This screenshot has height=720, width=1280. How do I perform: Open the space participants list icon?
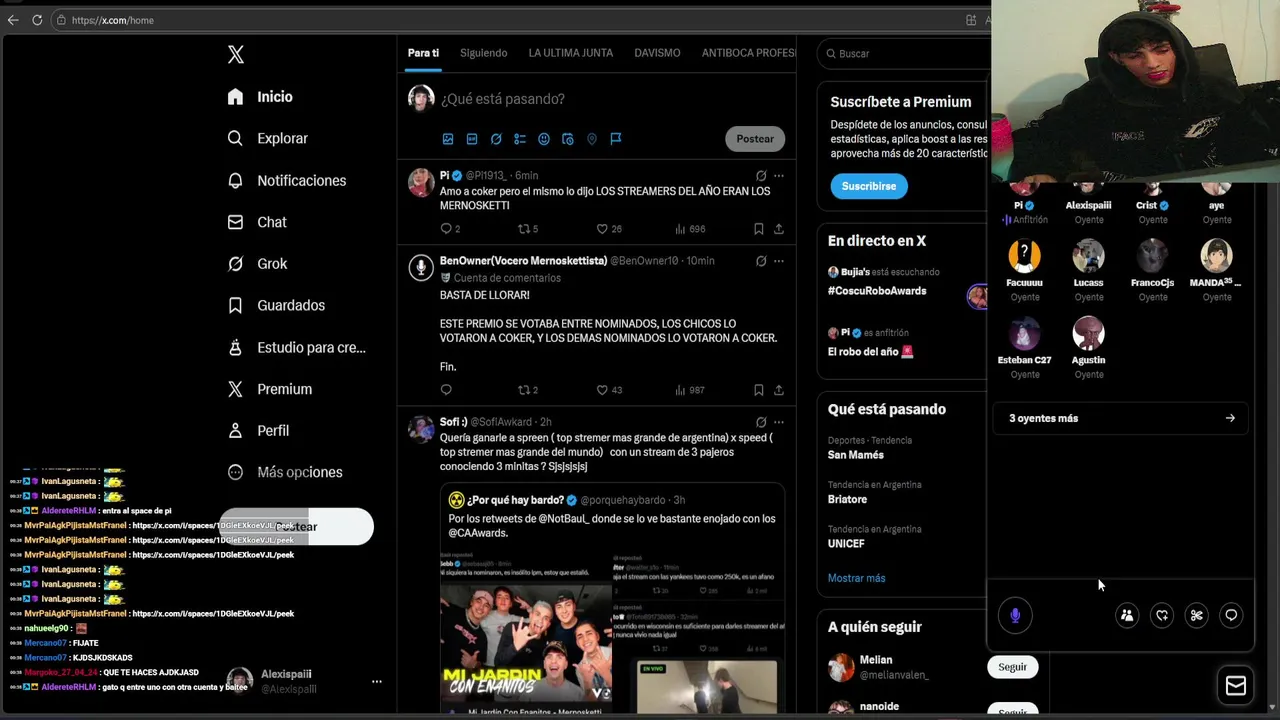pyautogui.click(x=1127, y=616)
